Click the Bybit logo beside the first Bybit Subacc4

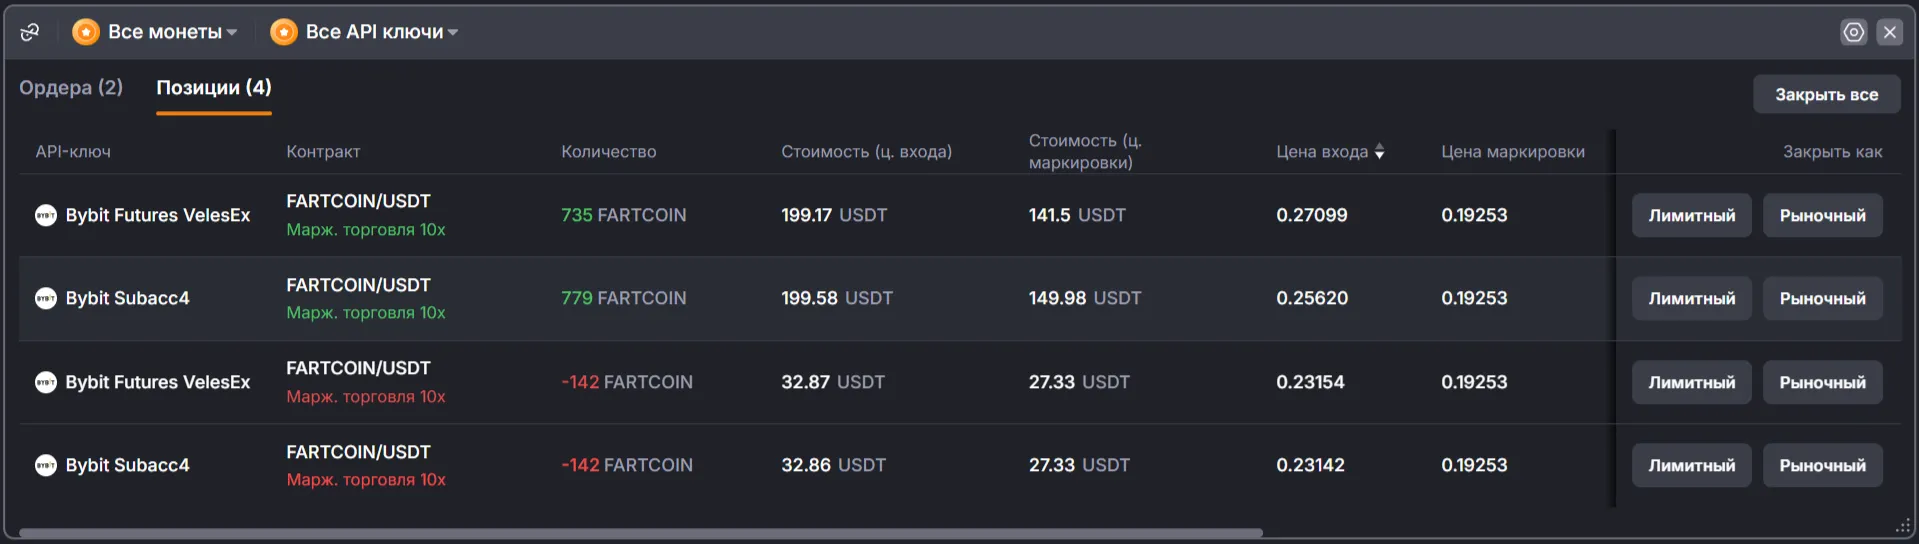click(x=46, y=298)
